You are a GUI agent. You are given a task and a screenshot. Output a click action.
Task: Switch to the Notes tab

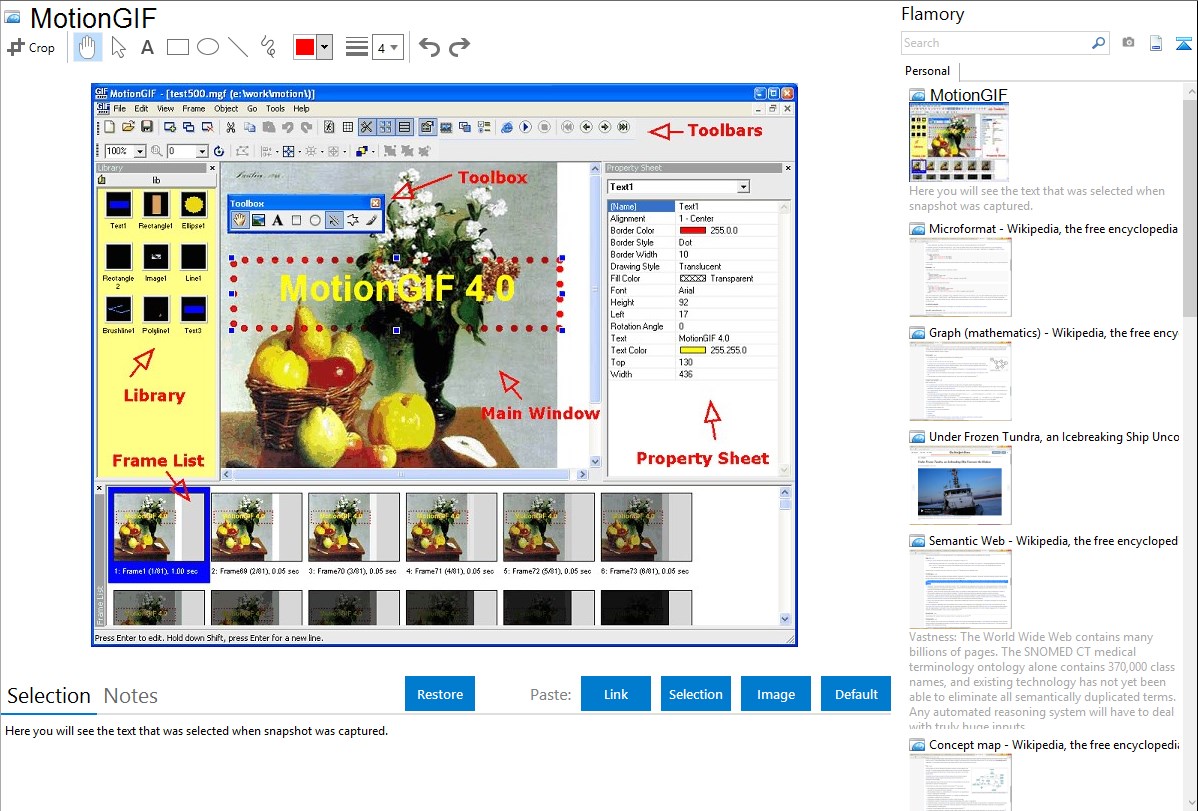pyautogui.click(x=131, y=696)
